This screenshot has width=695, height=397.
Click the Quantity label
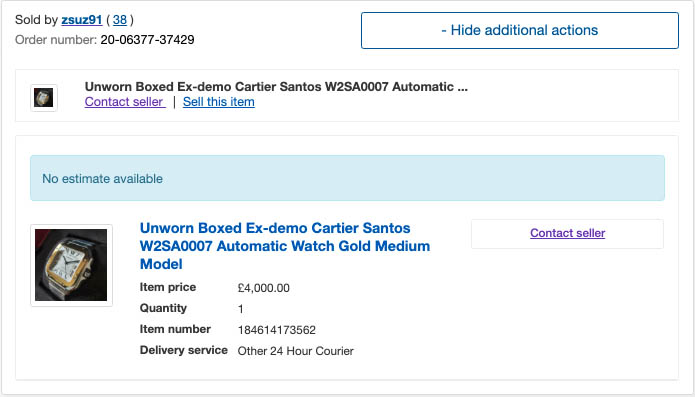tap(163, 308)
